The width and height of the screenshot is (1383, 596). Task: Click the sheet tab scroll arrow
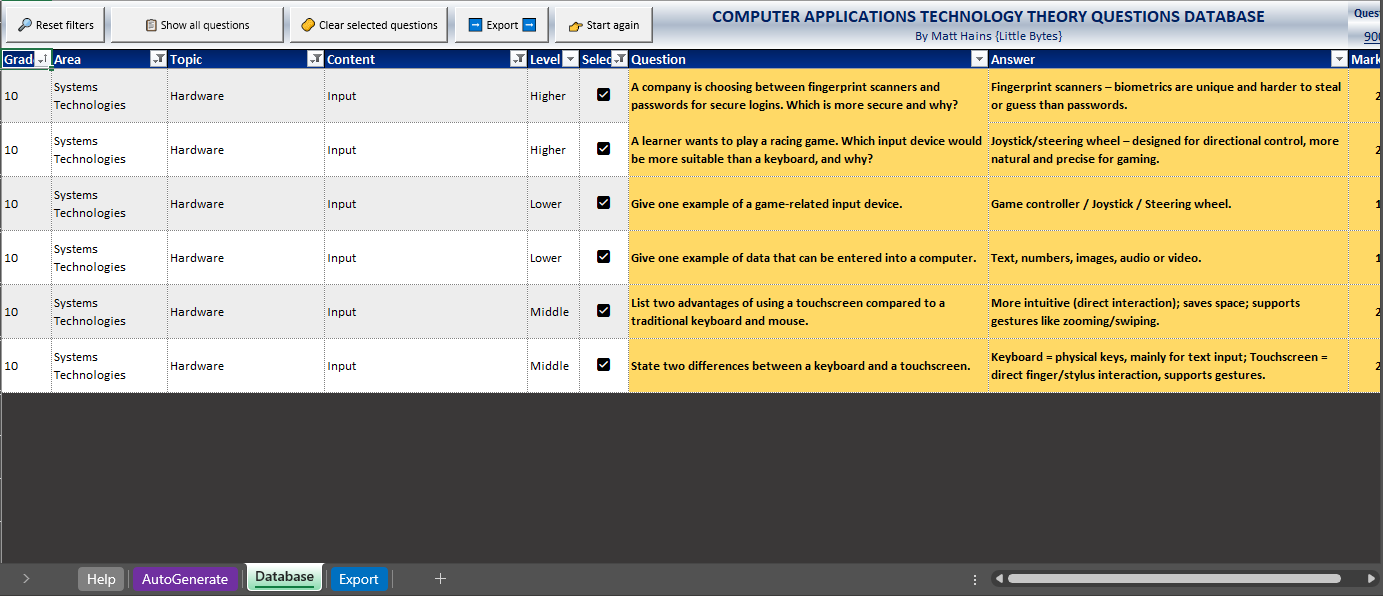26,578
